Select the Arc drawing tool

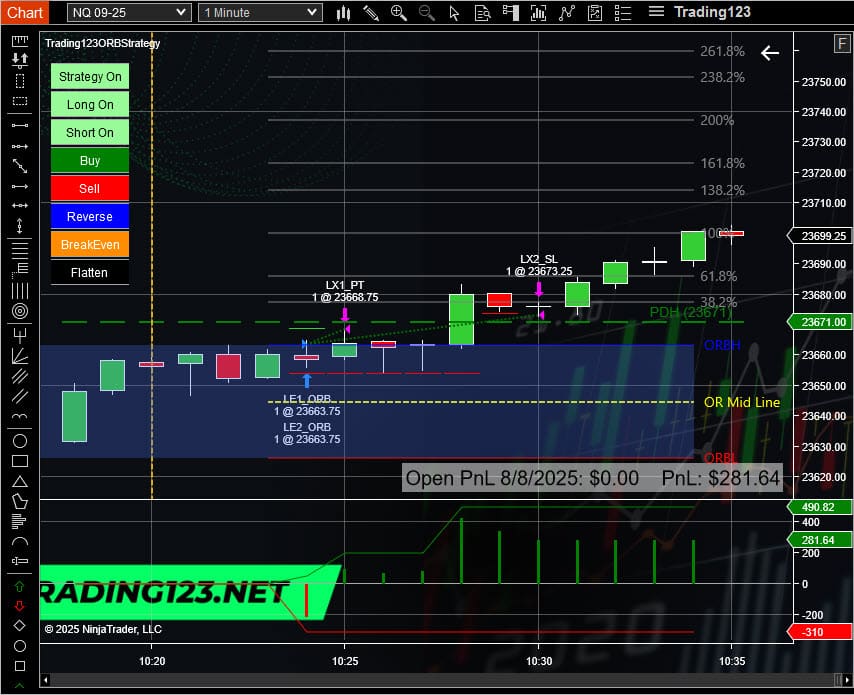(x=20, y=541)
